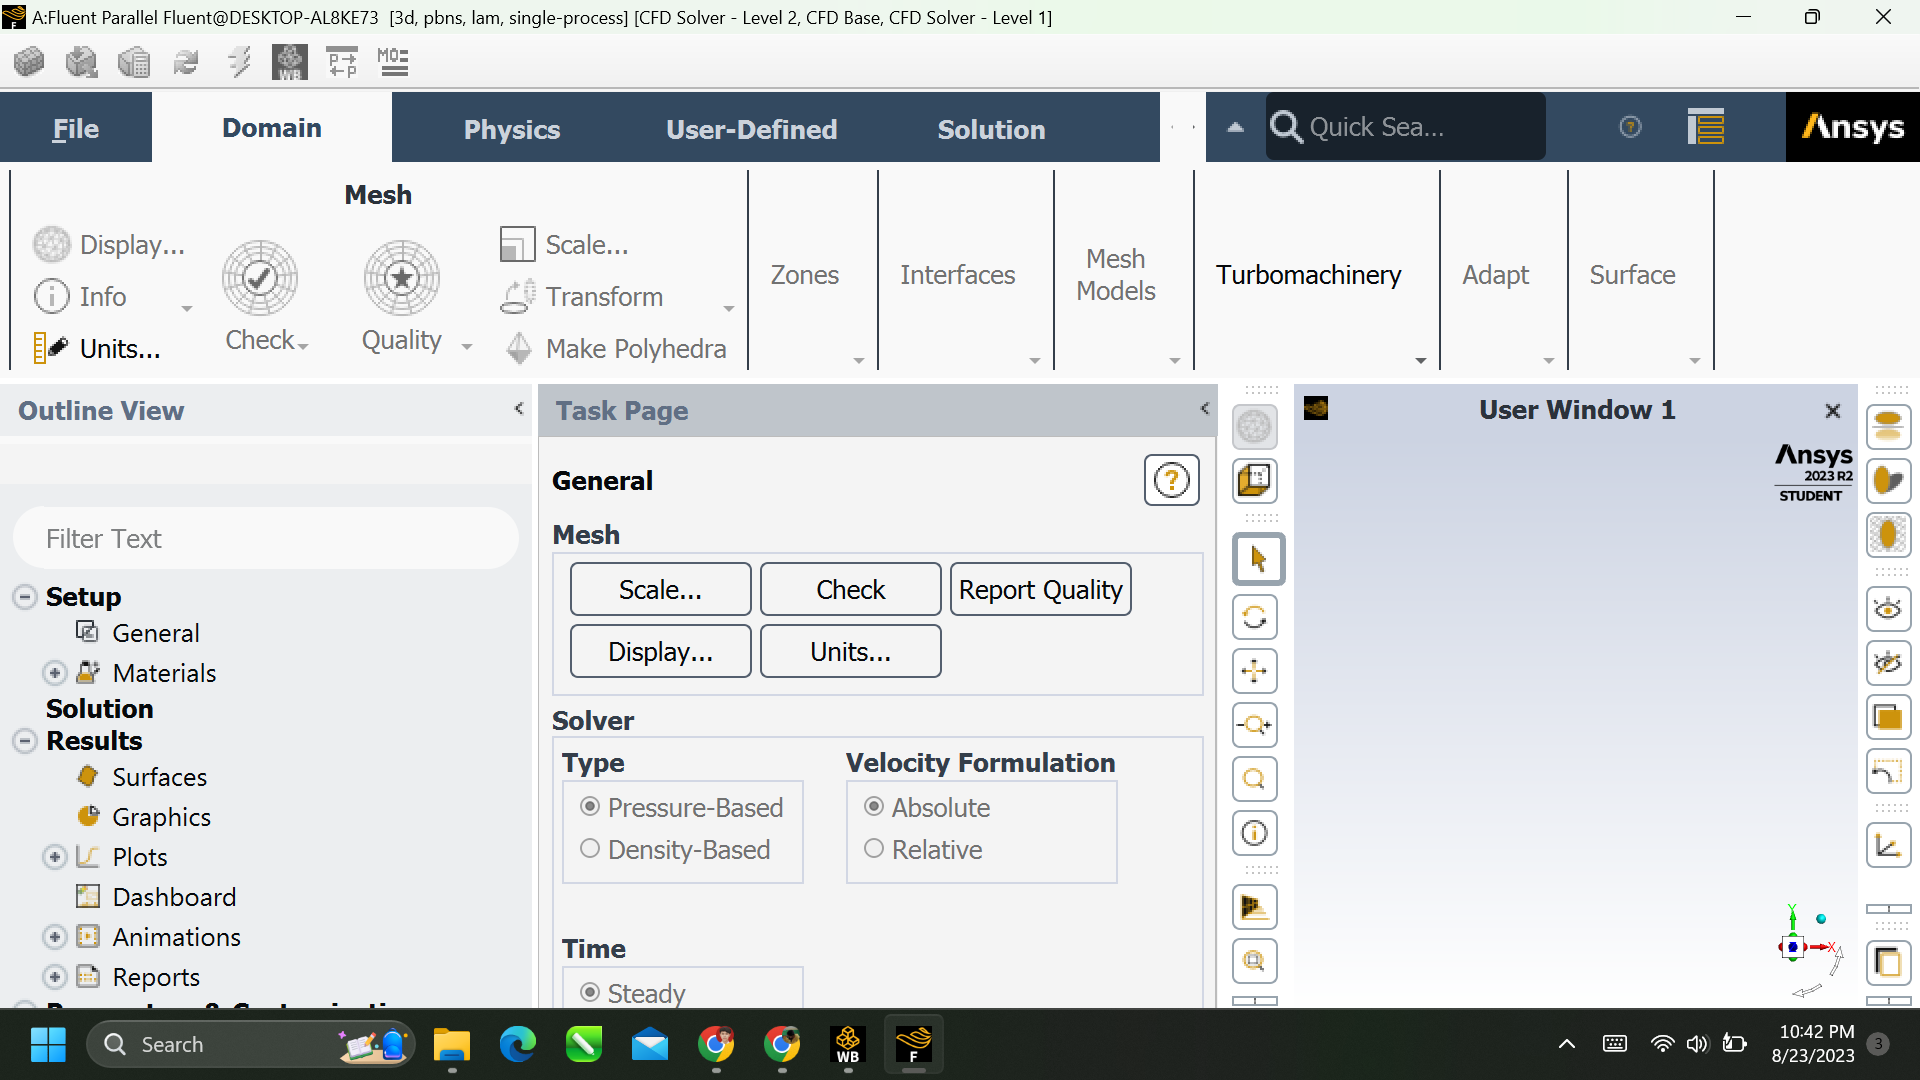The height and width of the screenshot is (1080, 1920).
Task: Click the probe info tool icon
Action: 1255,833
